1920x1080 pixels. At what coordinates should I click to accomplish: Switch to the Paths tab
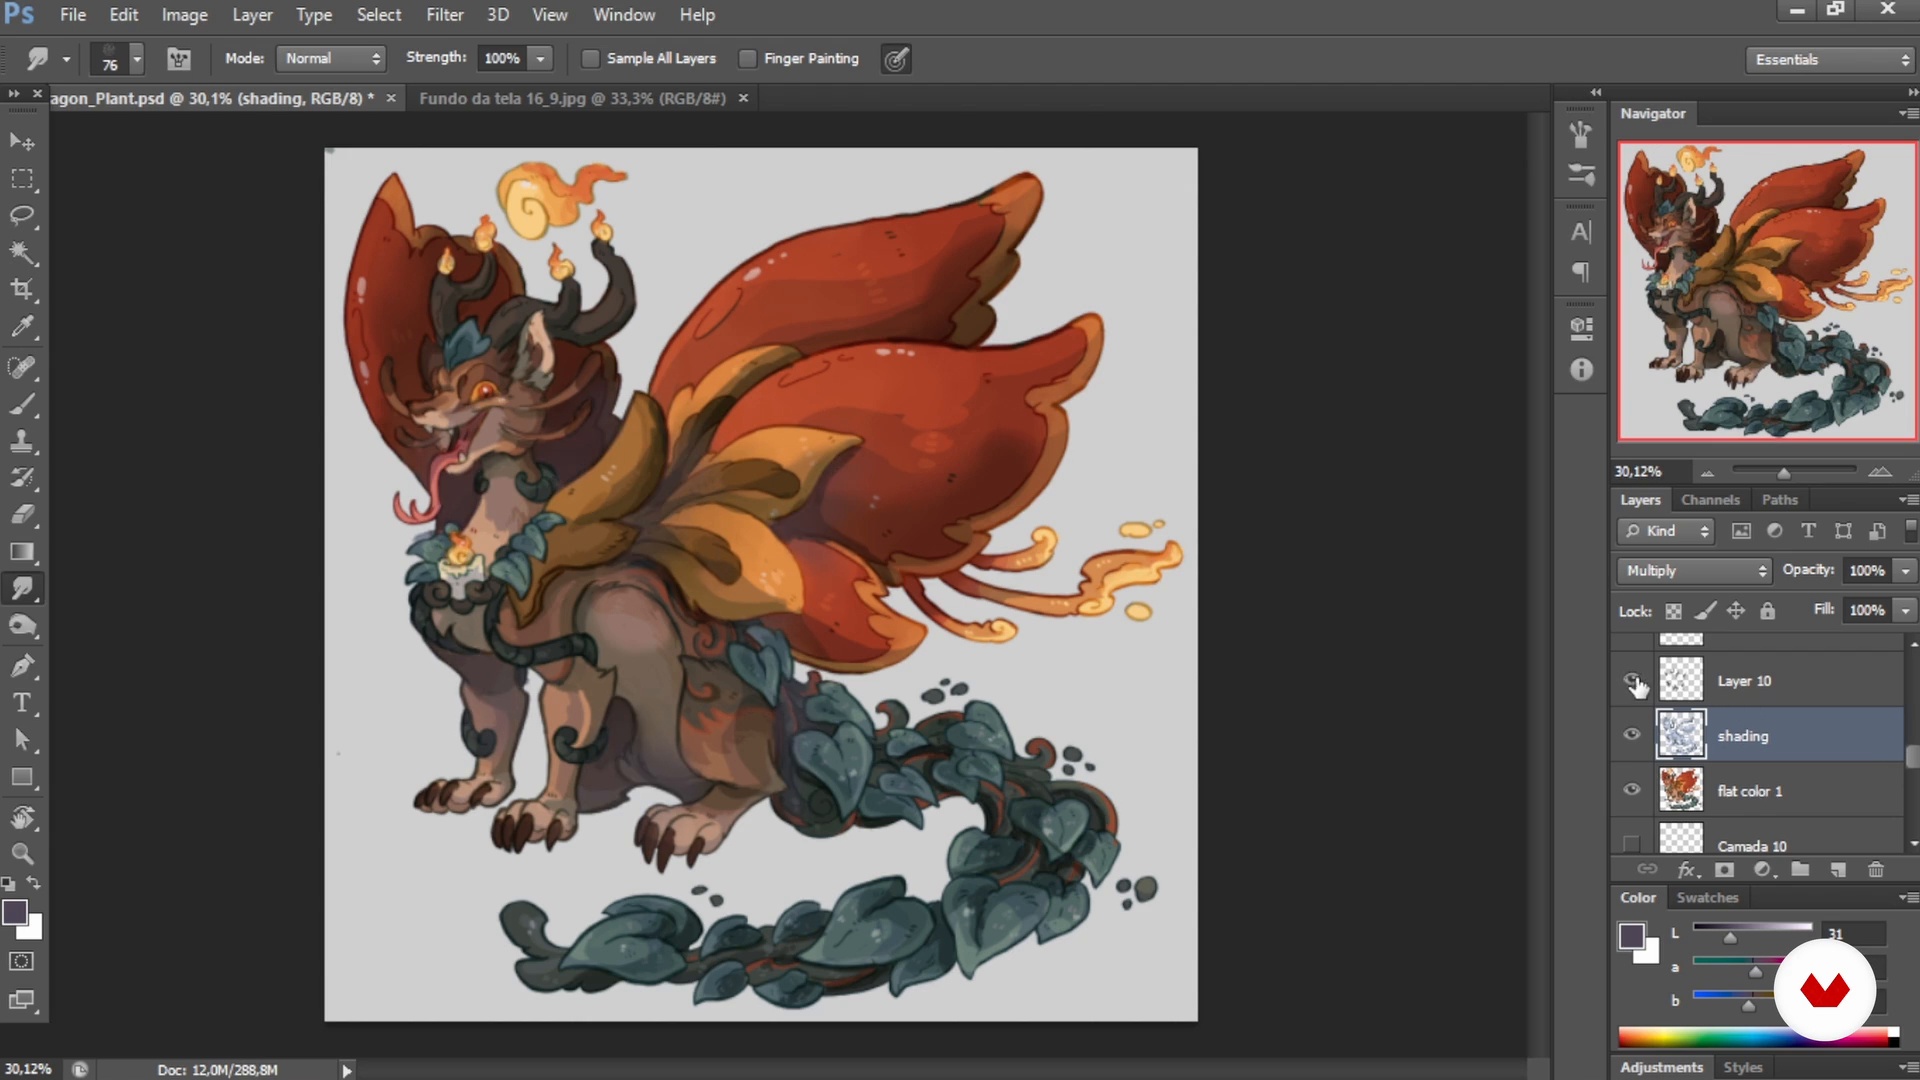click(1780, 500)
